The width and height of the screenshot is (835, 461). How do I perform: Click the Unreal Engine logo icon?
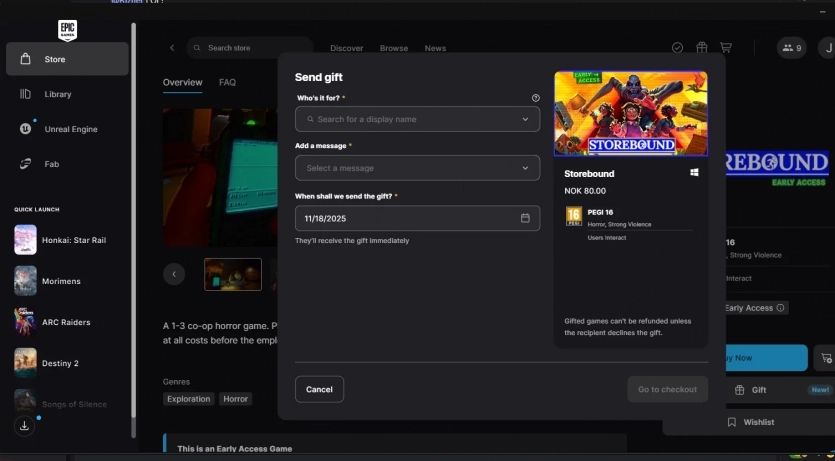pyautogui.click(x=25, y=129)
